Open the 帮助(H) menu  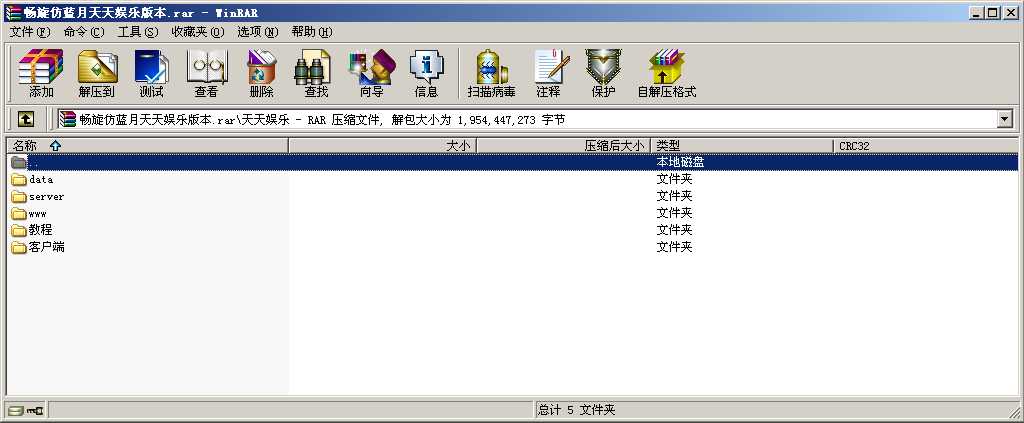312,31
